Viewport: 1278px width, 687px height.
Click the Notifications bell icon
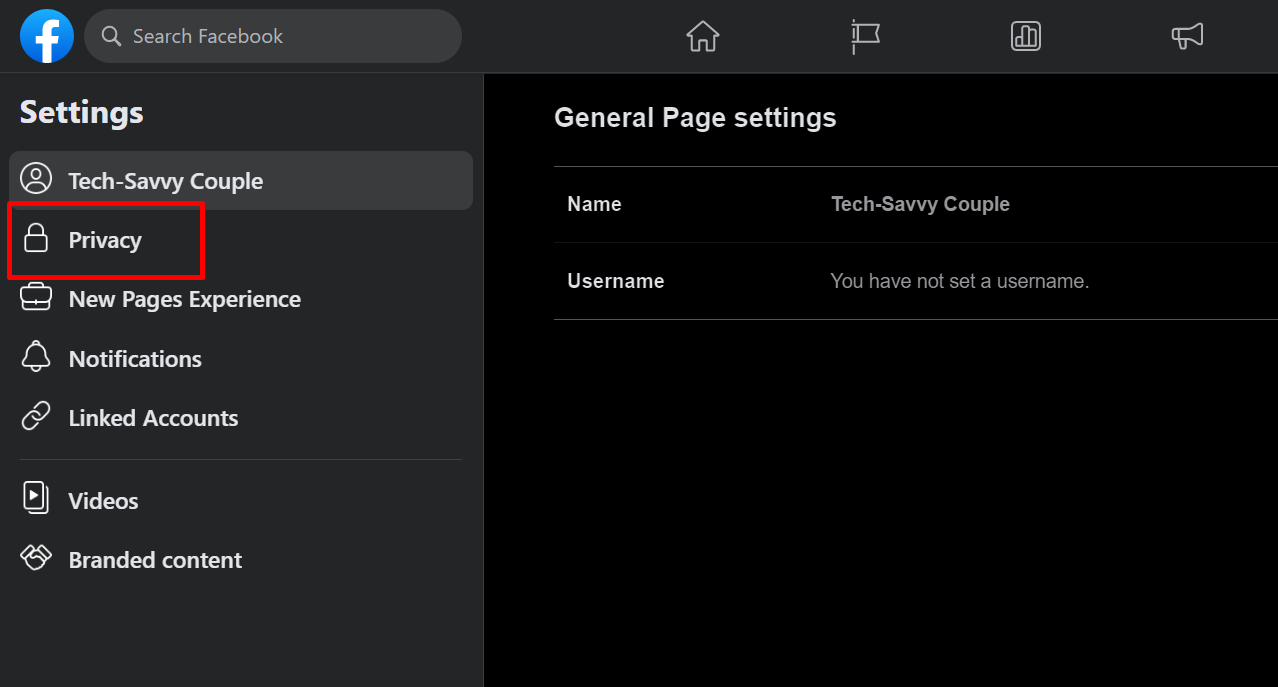click(x=36, y=357)
